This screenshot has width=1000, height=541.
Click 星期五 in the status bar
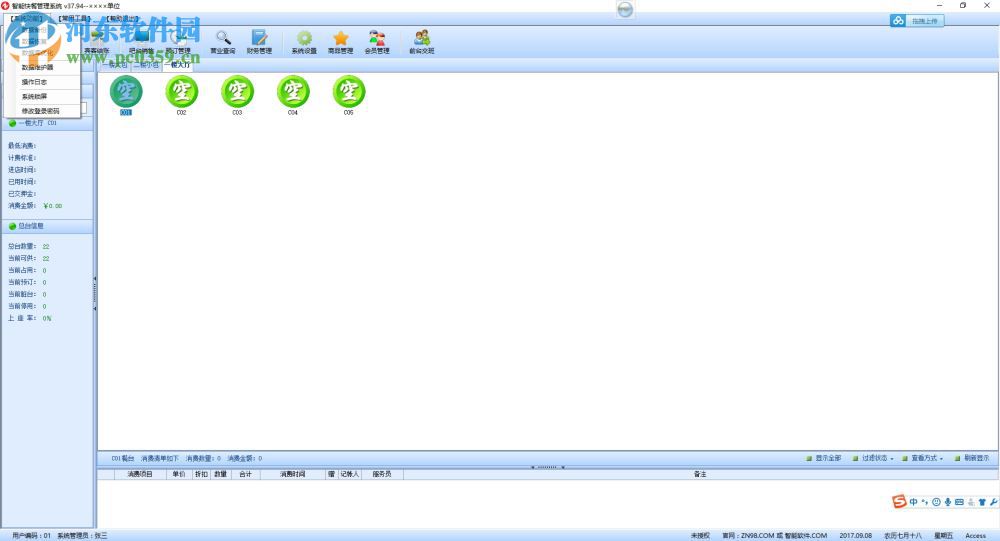(943, 536)
